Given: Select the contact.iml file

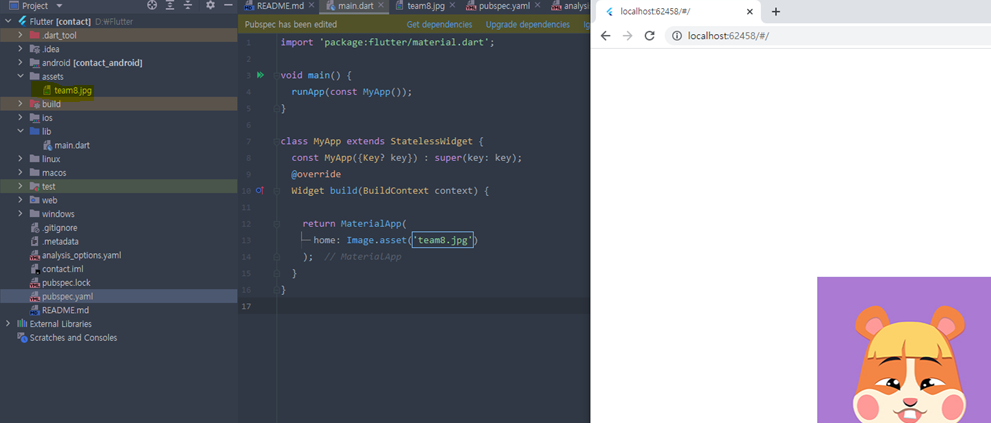Looking at the screenshot, I should click(63, 269).
